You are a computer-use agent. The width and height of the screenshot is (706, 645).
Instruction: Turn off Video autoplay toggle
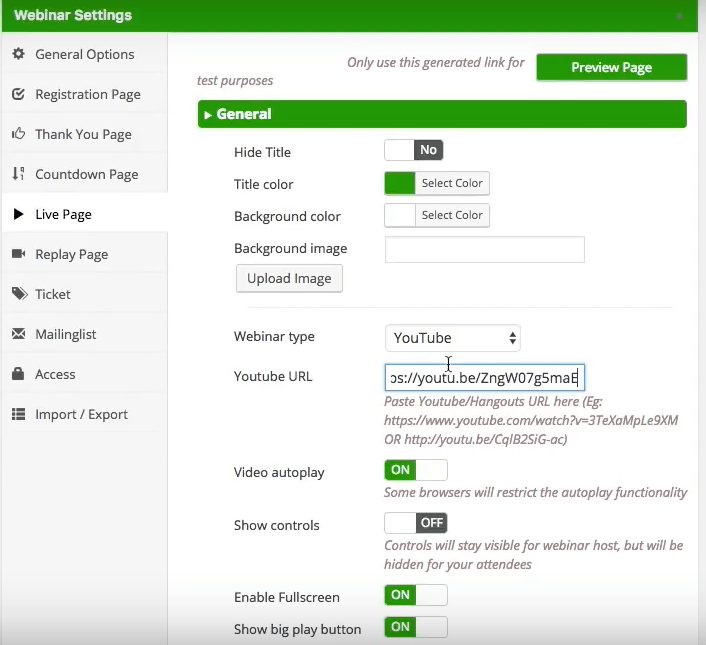pyautogui.click(x=416, y=470)
